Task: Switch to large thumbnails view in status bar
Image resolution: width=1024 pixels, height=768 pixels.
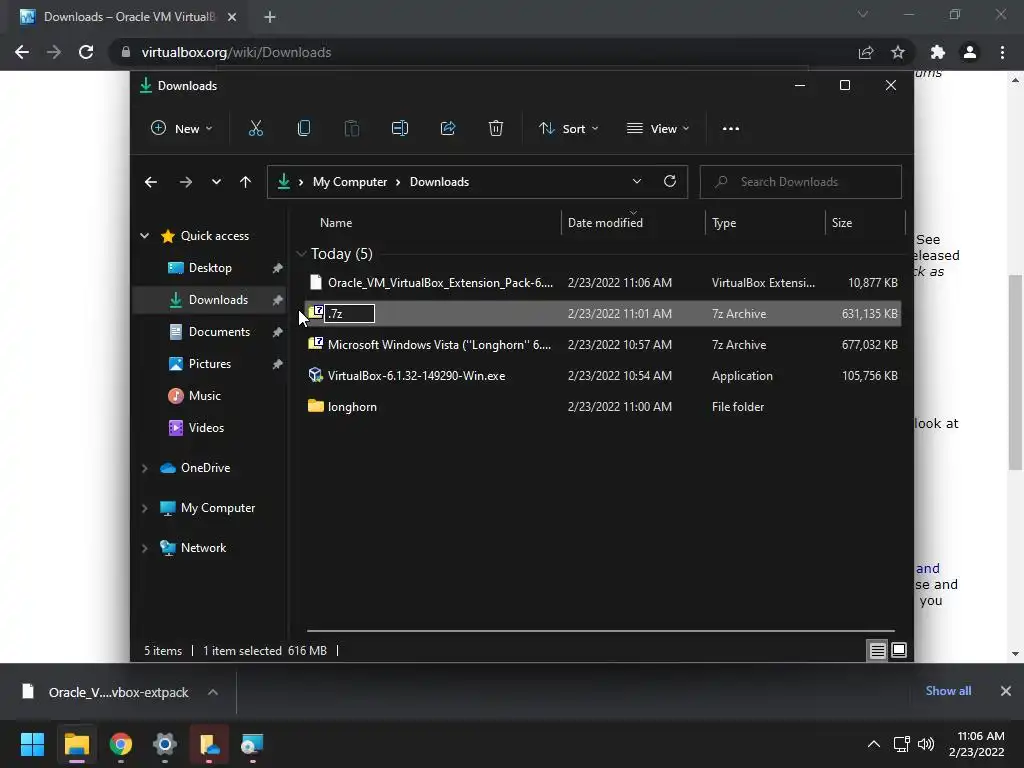Action: [899, 650]
